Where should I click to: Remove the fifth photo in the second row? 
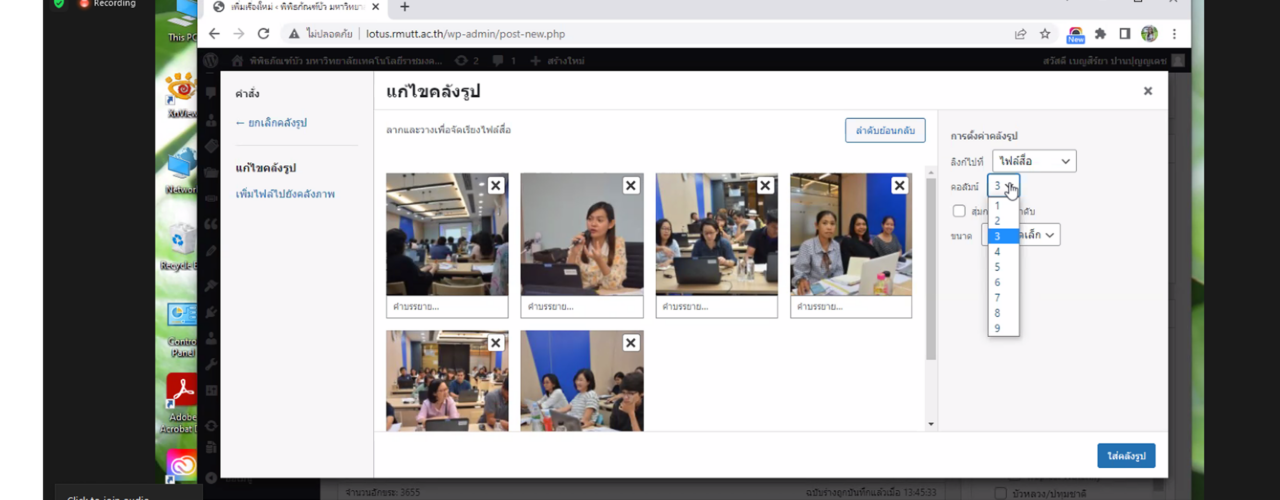(496, 343)
